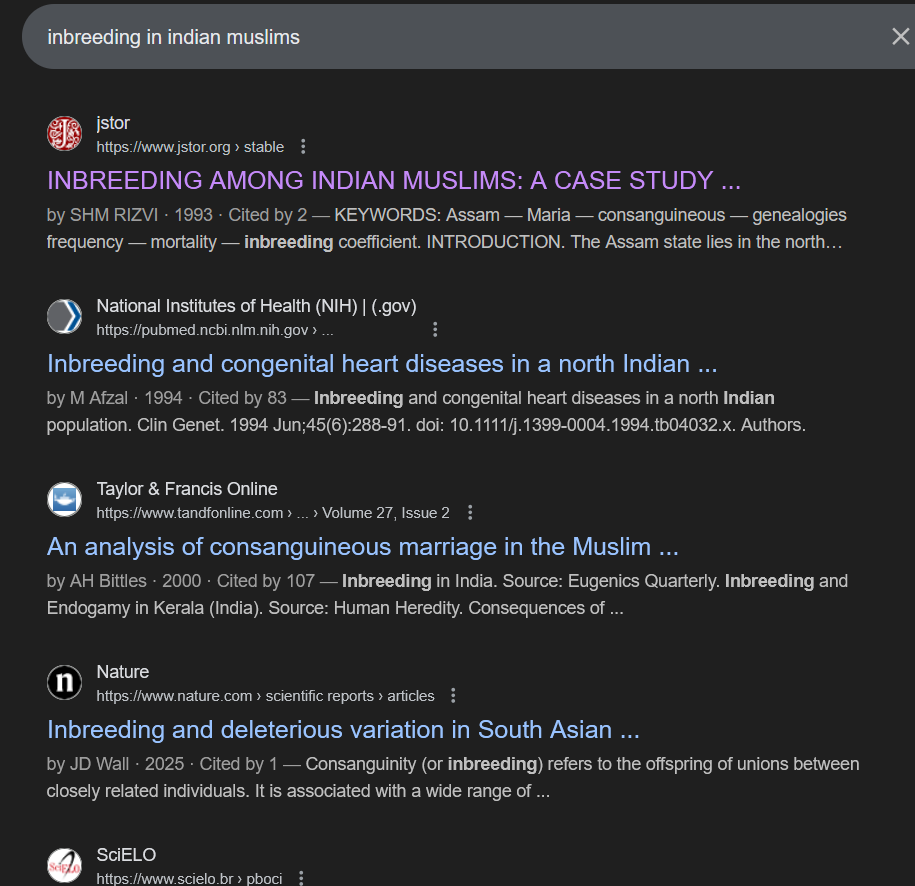
Task: Click the Taylor & Francis favicon
Action: (x=64, y=500)
